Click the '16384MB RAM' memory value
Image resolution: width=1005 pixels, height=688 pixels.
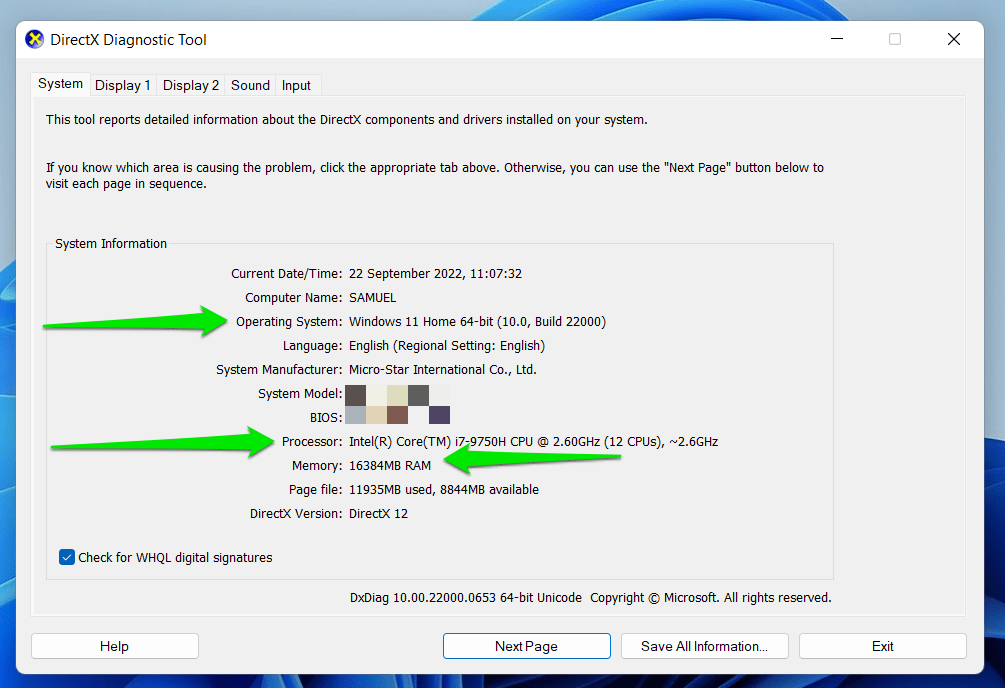click(390, 466)
